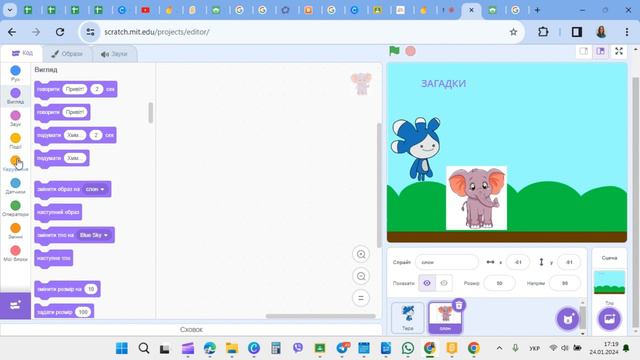Open the Sensing (Датчики) block category
Image resolution: width=640 pixels, height=360 pixels.
click(15, 185)
